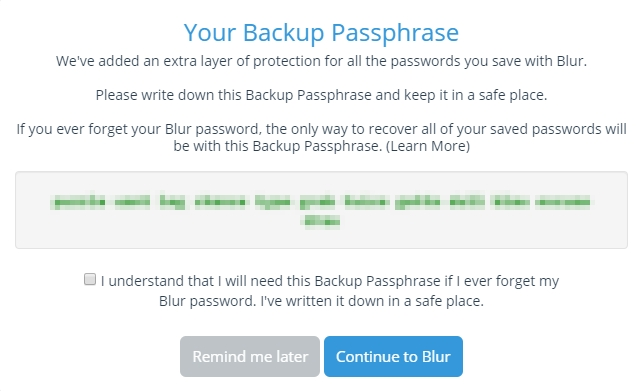Viewport: 642px width, 391px height.
Task: Select the 'Your Backup Passphrase' heading
Action: point(321,32)
